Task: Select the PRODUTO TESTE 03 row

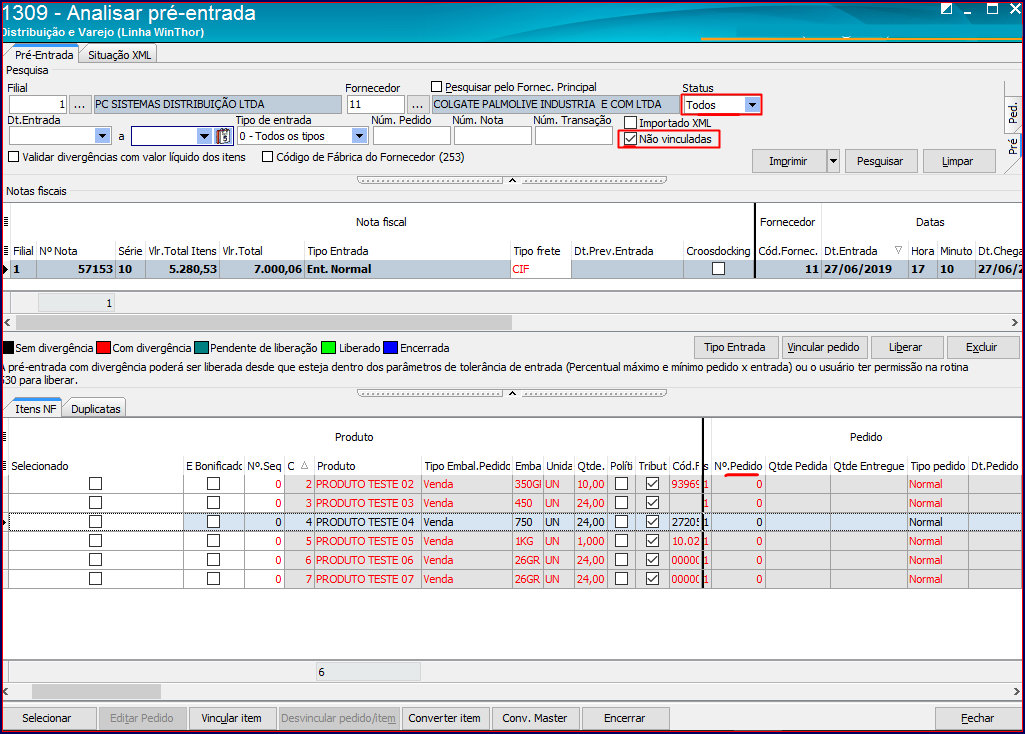Action: pos(512,503)
